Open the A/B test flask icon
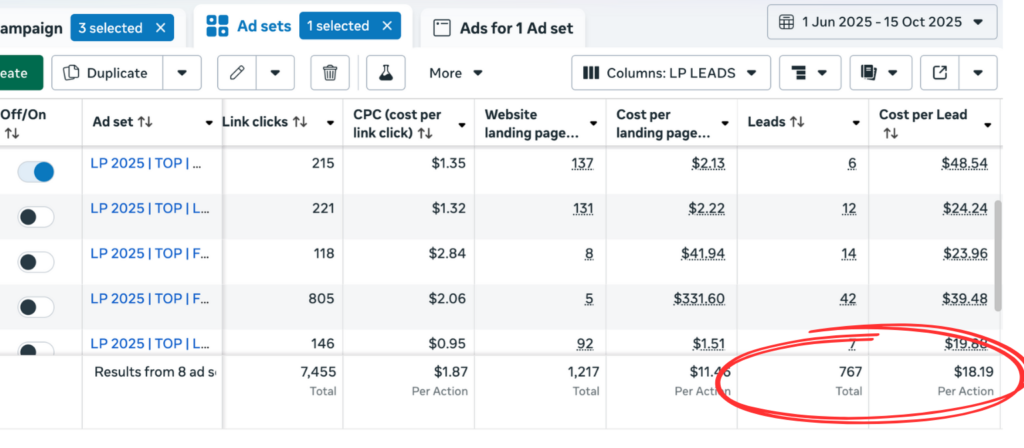This screenshot has width=1024, height=448. click(385, 73)
